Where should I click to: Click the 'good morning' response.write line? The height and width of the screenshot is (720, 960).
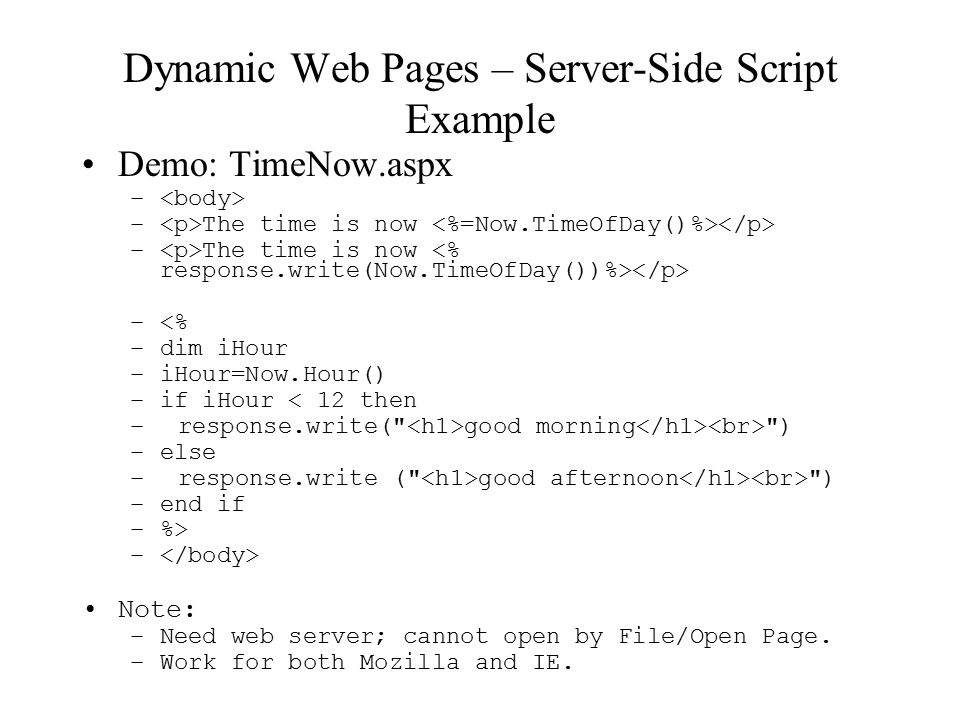pos(484,426)
